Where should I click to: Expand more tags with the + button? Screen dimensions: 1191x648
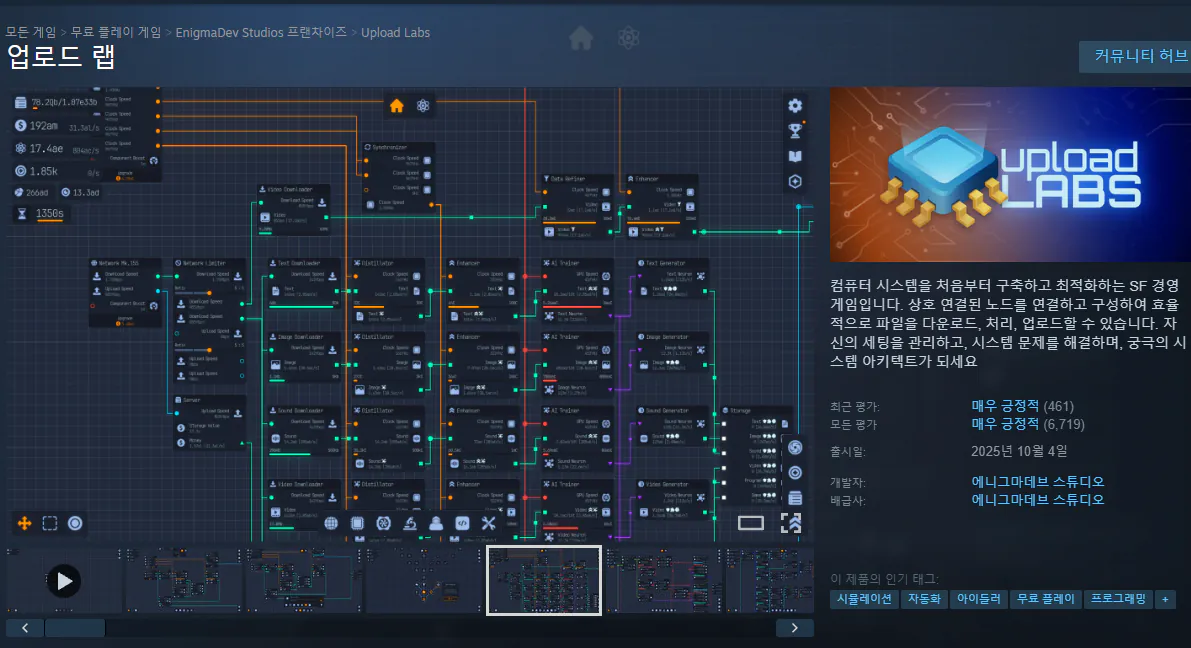click(x=1164, y=599)
